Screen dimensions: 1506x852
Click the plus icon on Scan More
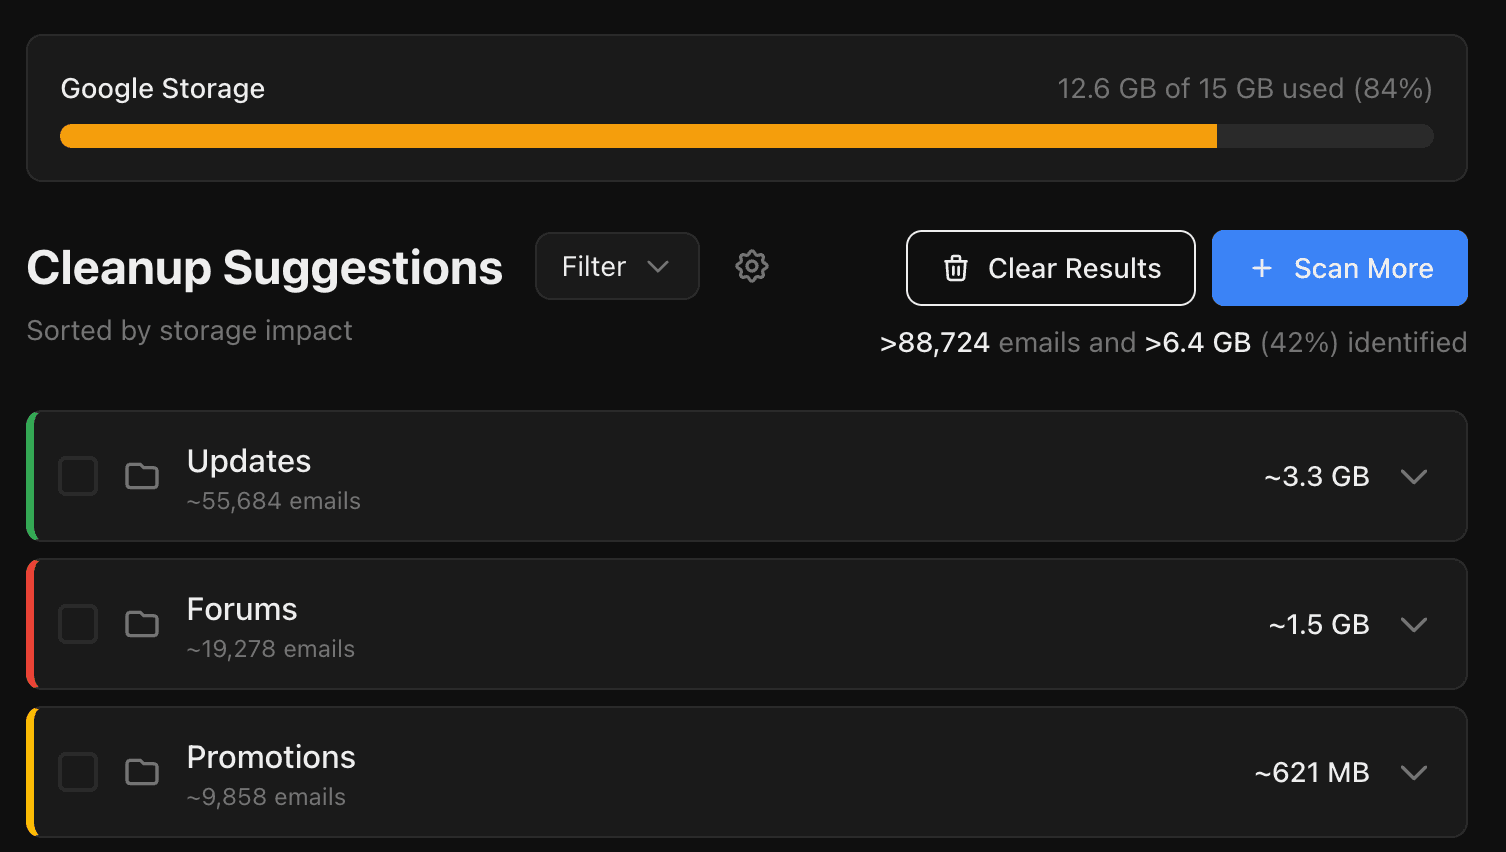pos(1260,268)
